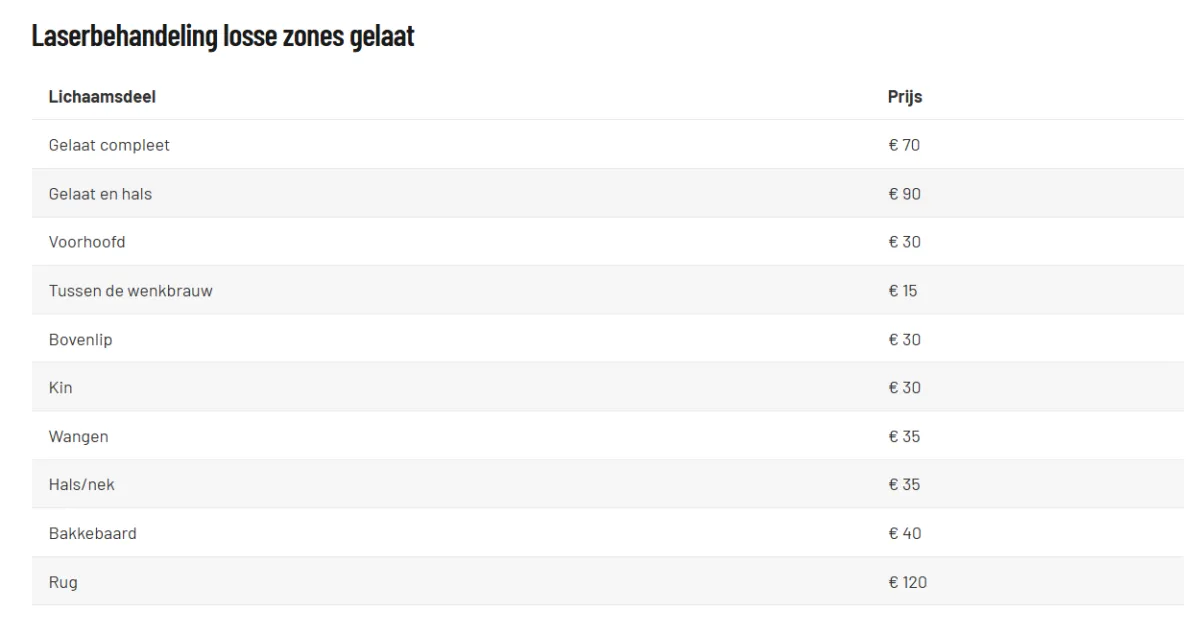Select the 'Wangen' row label
The width and height of the screenshot is (1200, 633).
[78, 437]
